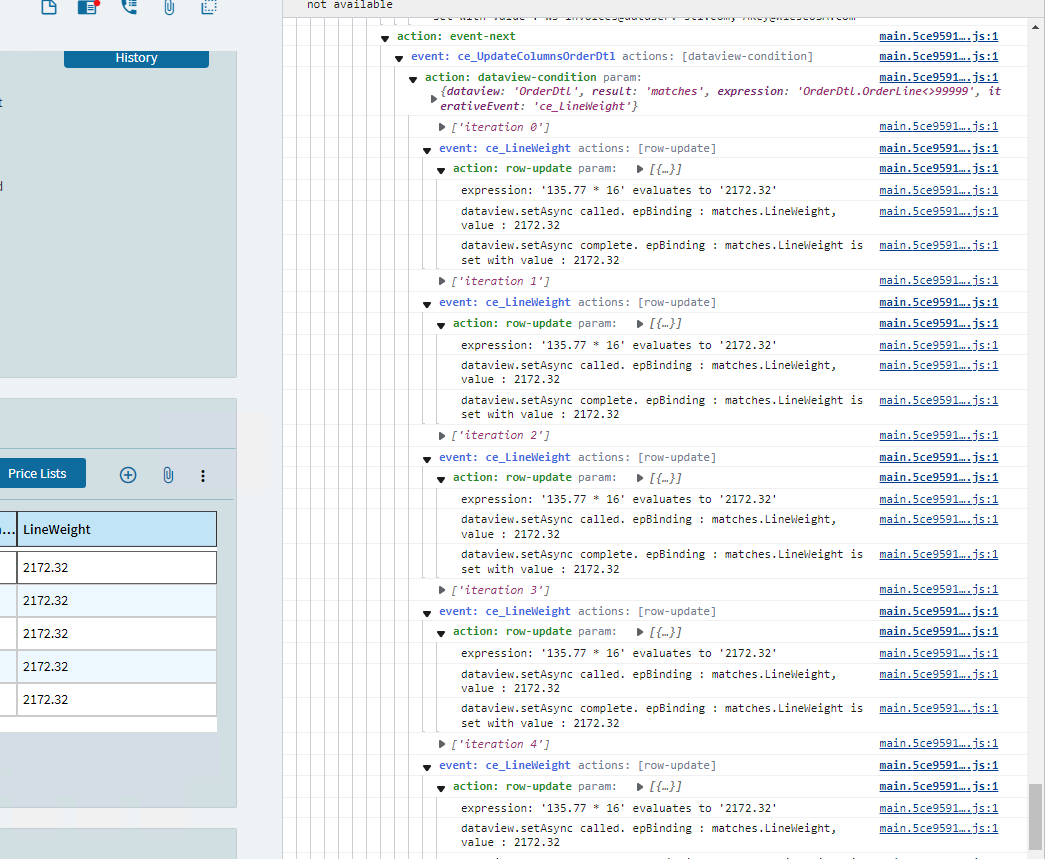Expand the ['iteration 0'] entry

[x=441, y=127]
